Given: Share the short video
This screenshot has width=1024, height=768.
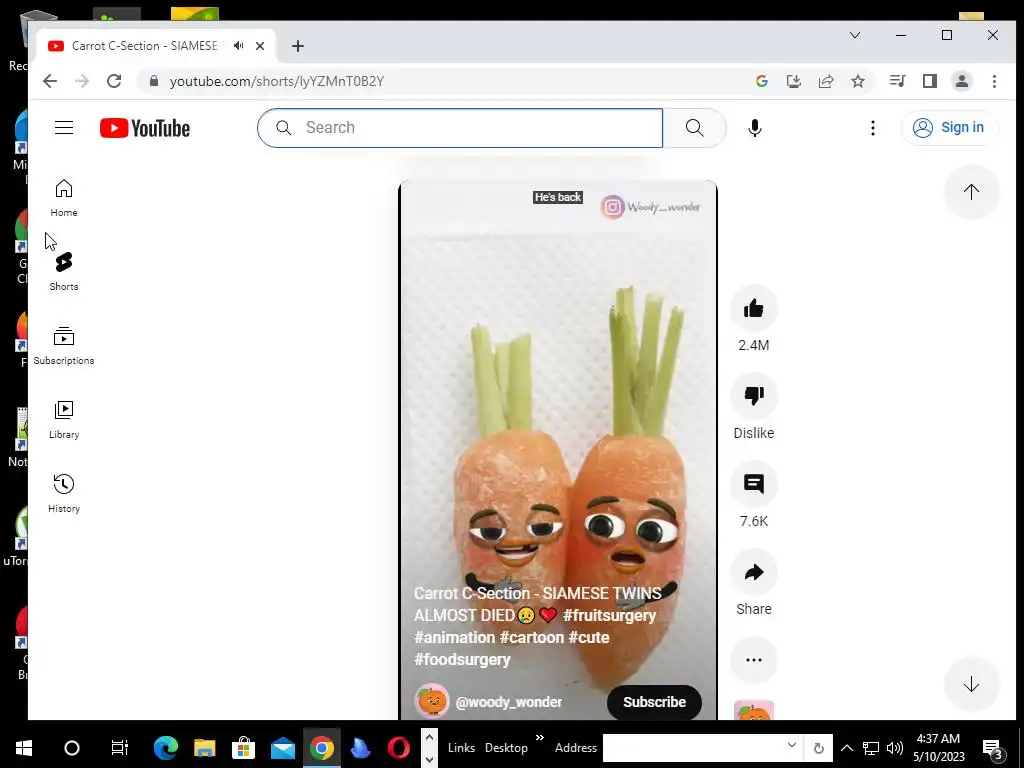Looking at the screenshot, I should click(754, 573).
